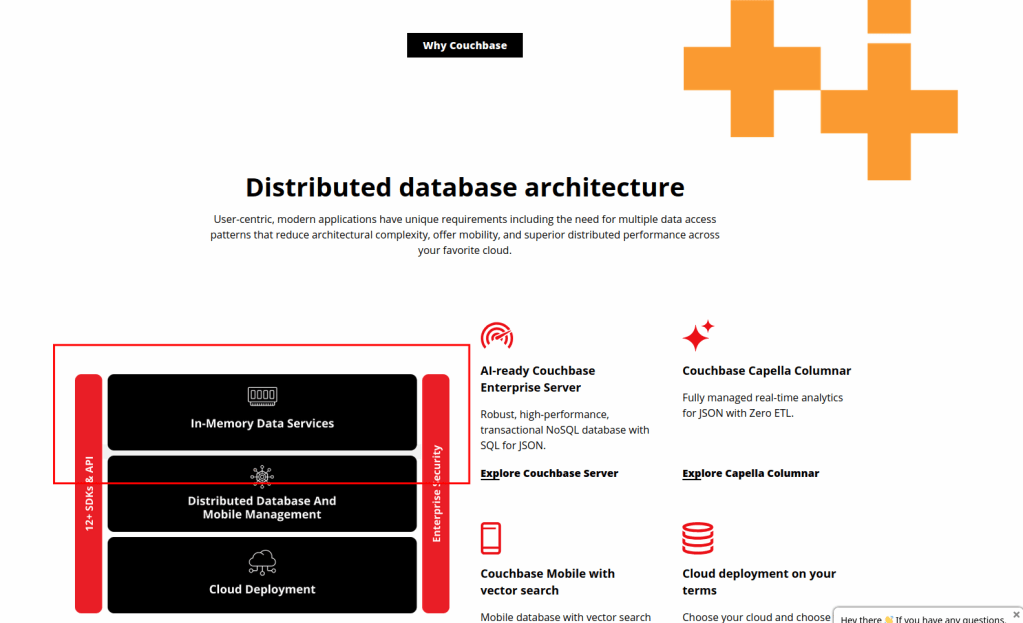
Task: Open the Explore Capella Columnar link
Action: pyautogui.click(x=750, y=473)
